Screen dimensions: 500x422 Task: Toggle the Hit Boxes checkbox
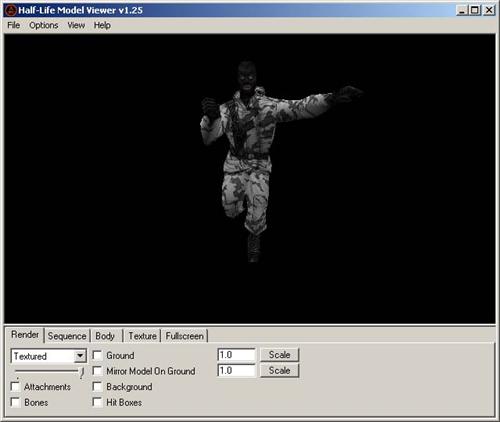97,402
